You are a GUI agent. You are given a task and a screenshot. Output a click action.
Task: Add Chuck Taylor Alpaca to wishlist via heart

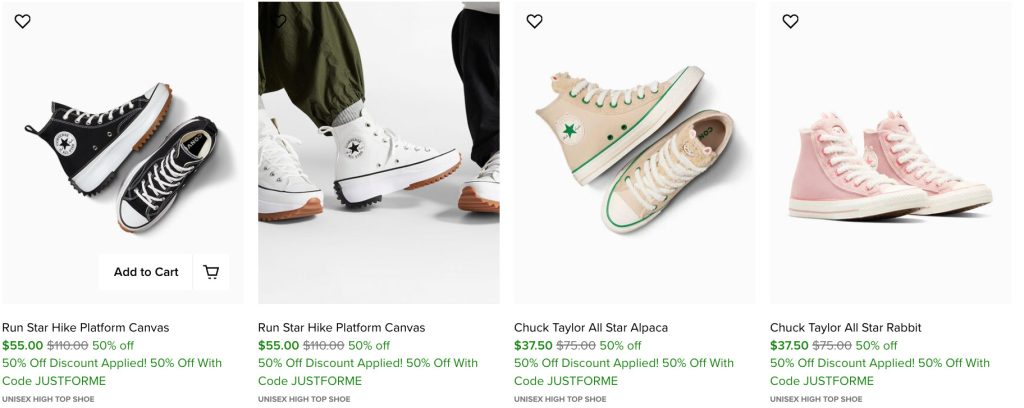tap(534, 21)
